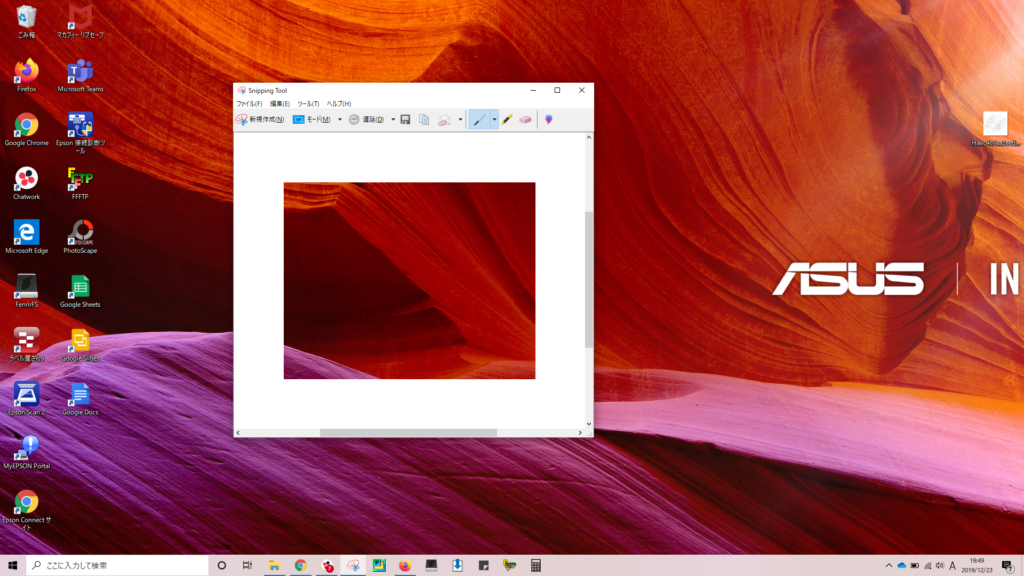Expand the モード(M) snip mode dropdown arrow
This screenshot has width=1024, height=576.
340,119
